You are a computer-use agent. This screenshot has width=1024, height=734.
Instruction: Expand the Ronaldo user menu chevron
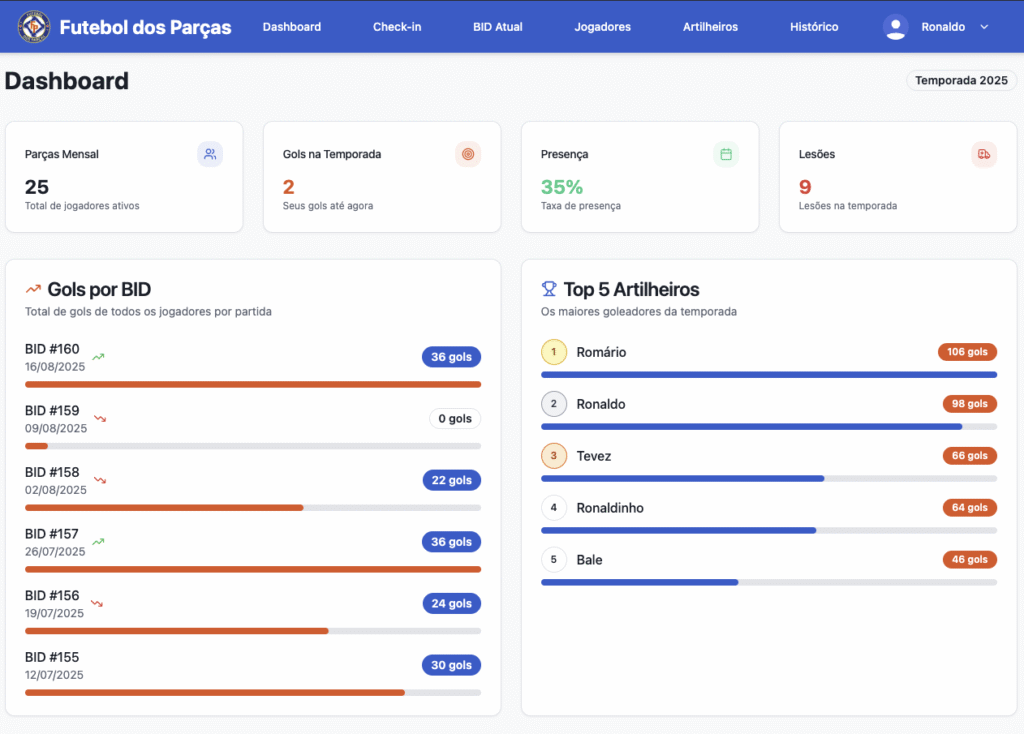point(984,27)
